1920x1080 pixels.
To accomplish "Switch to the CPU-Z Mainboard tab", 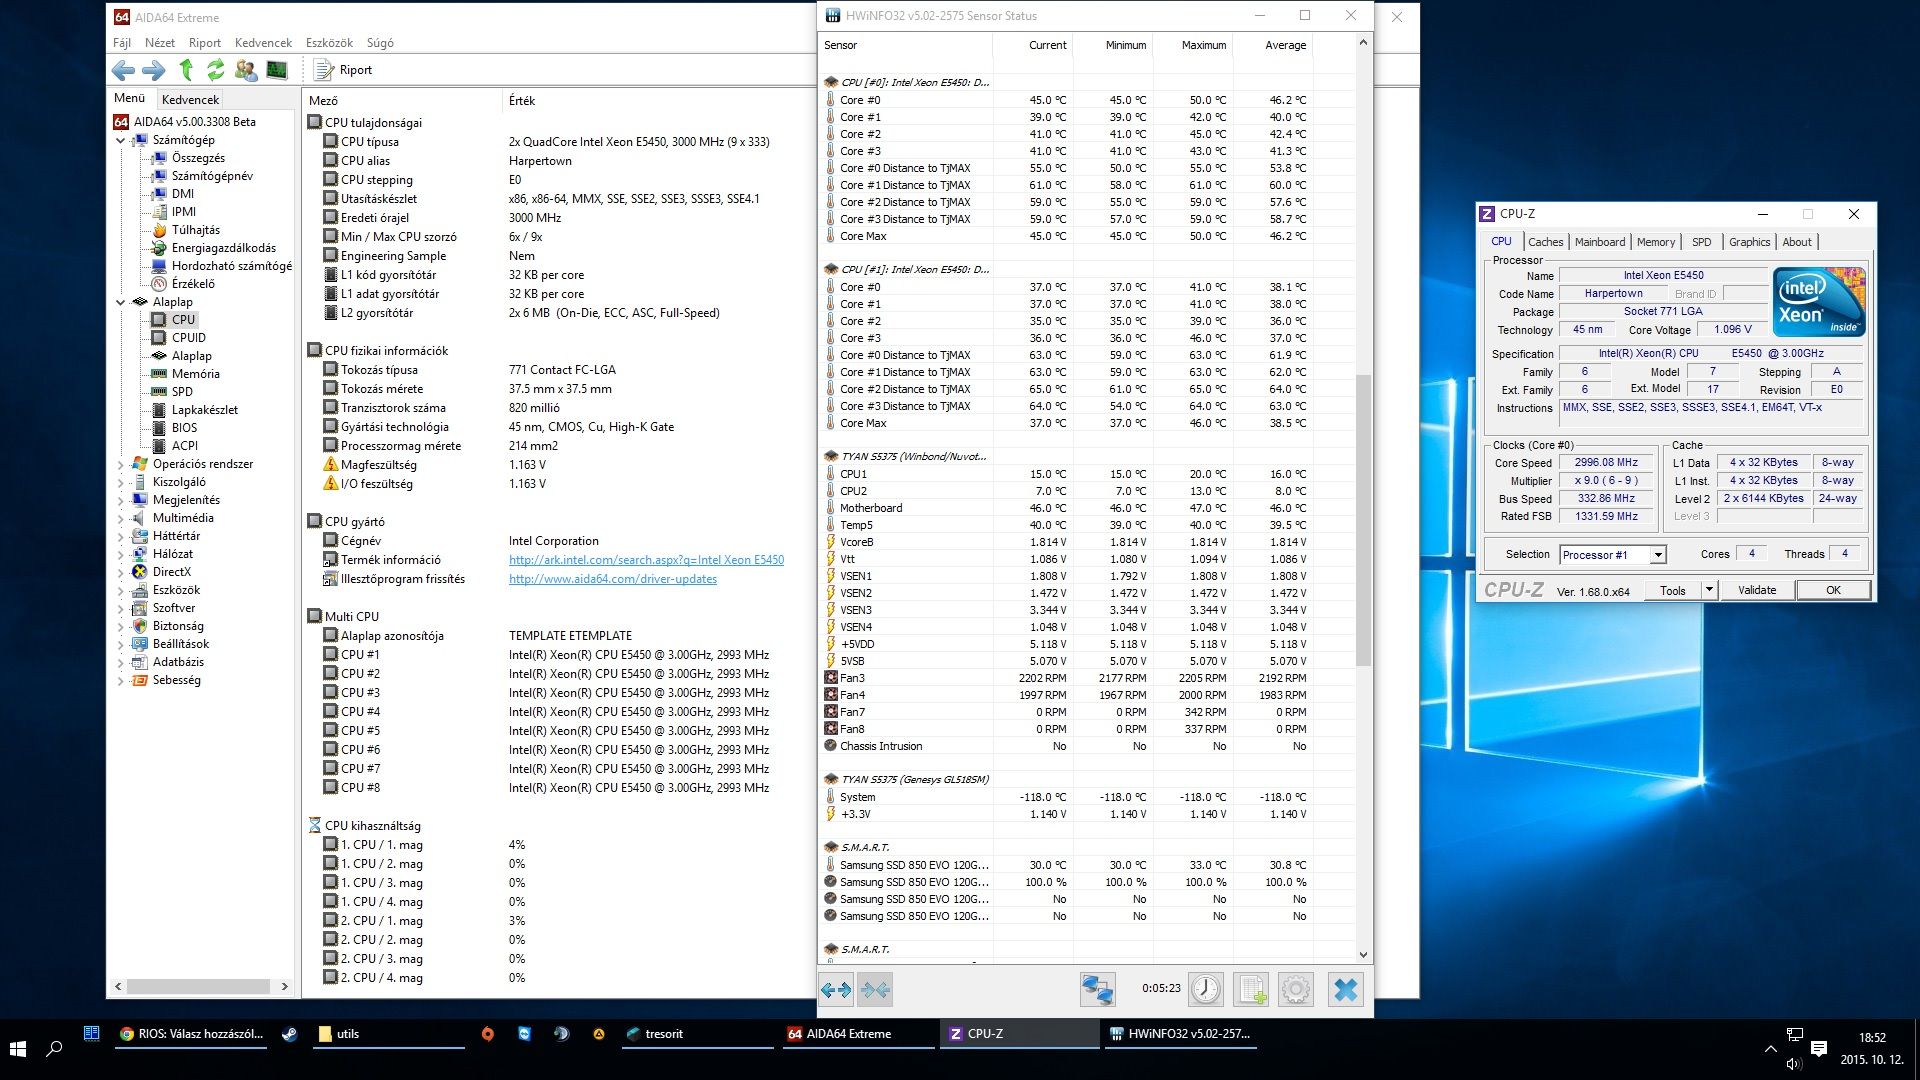I will tap(1599, 242).
